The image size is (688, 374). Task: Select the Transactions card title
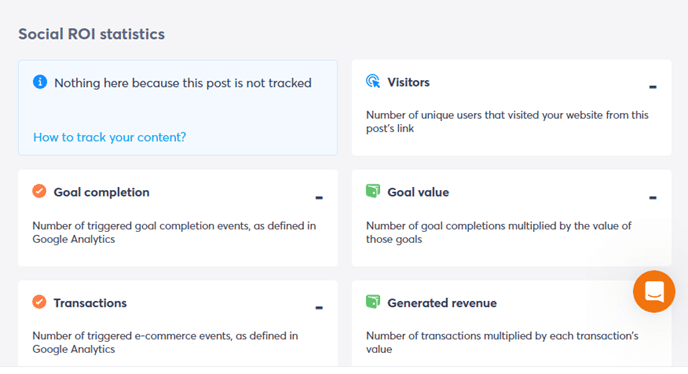90,303
